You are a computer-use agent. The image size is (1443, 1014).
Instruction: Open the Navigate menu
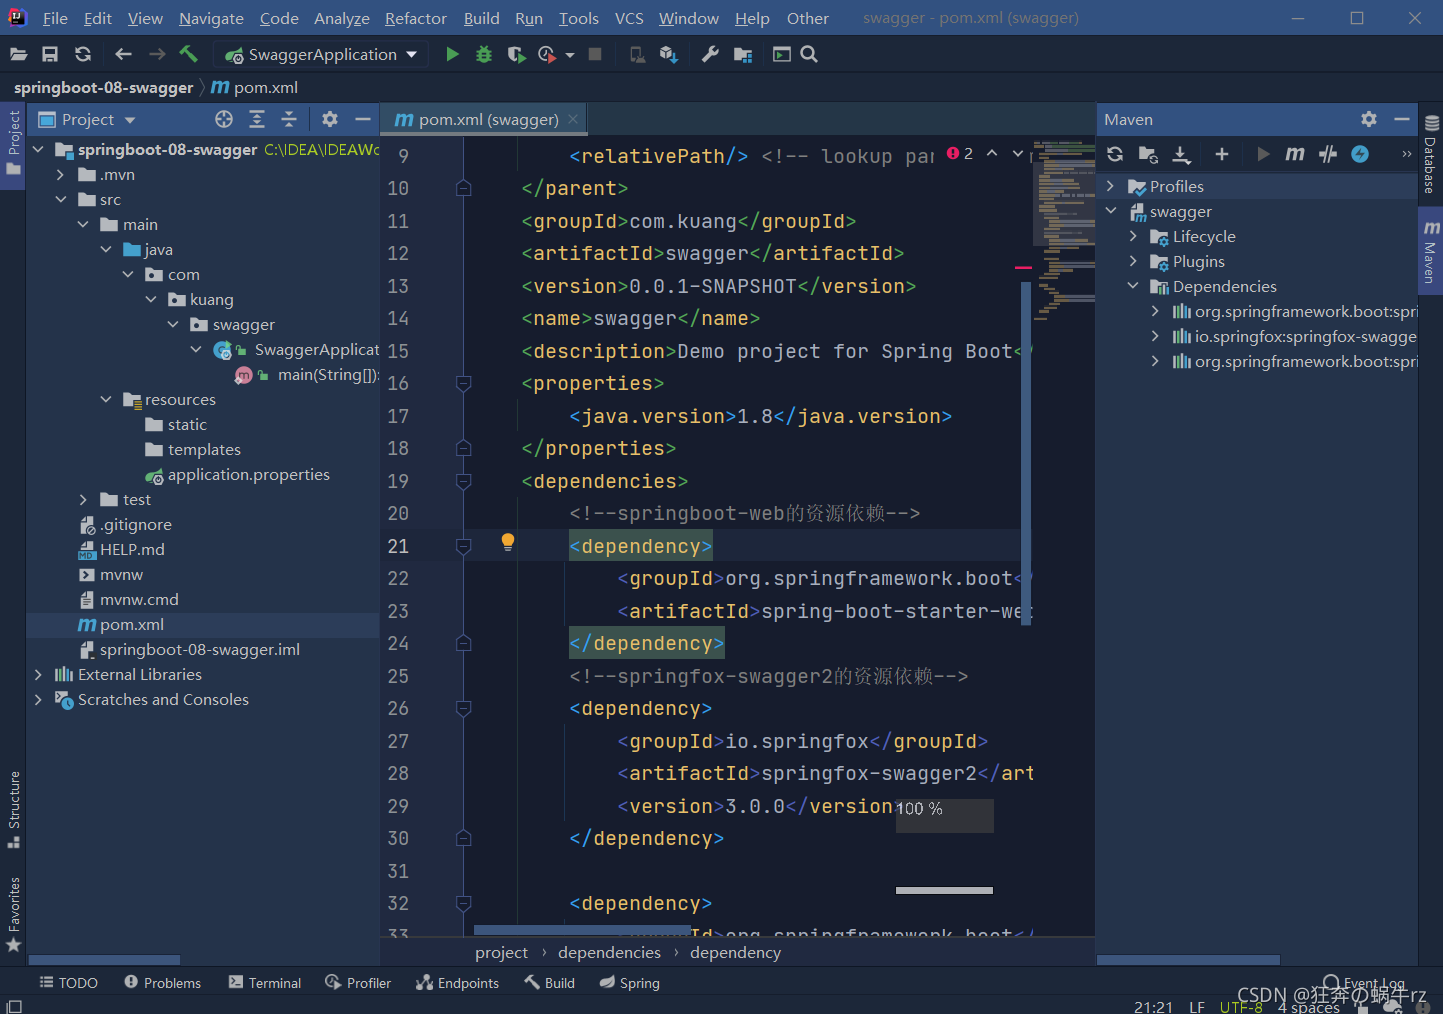pos(211,18)
